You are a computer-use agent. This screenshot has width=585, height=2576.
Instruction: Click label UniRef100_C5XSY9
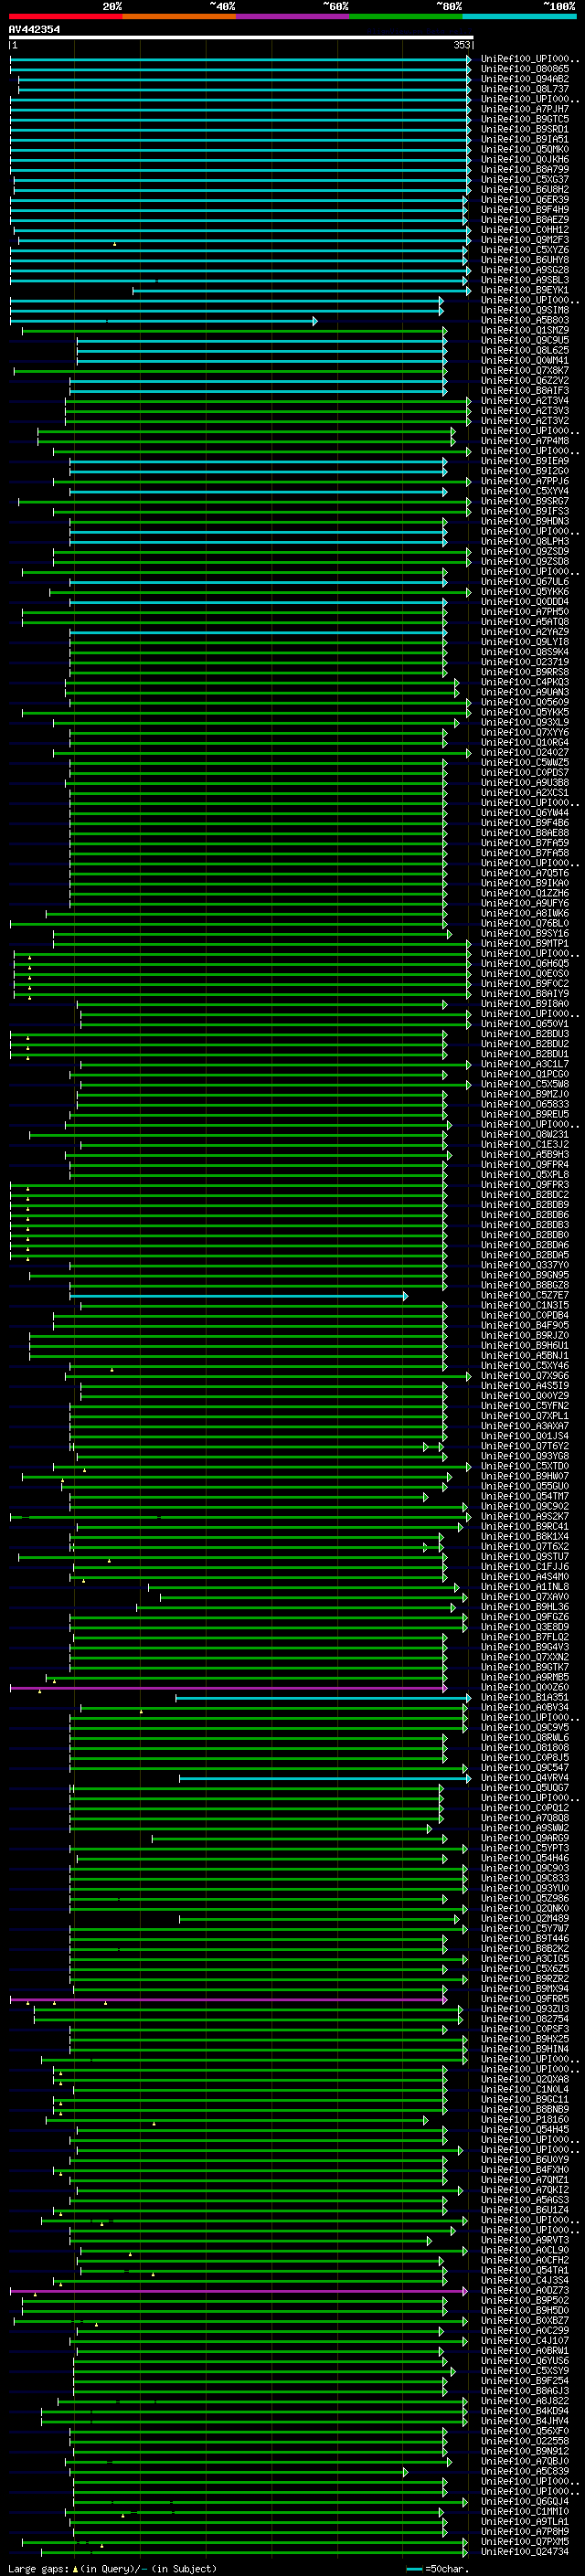coord(525,2370)
